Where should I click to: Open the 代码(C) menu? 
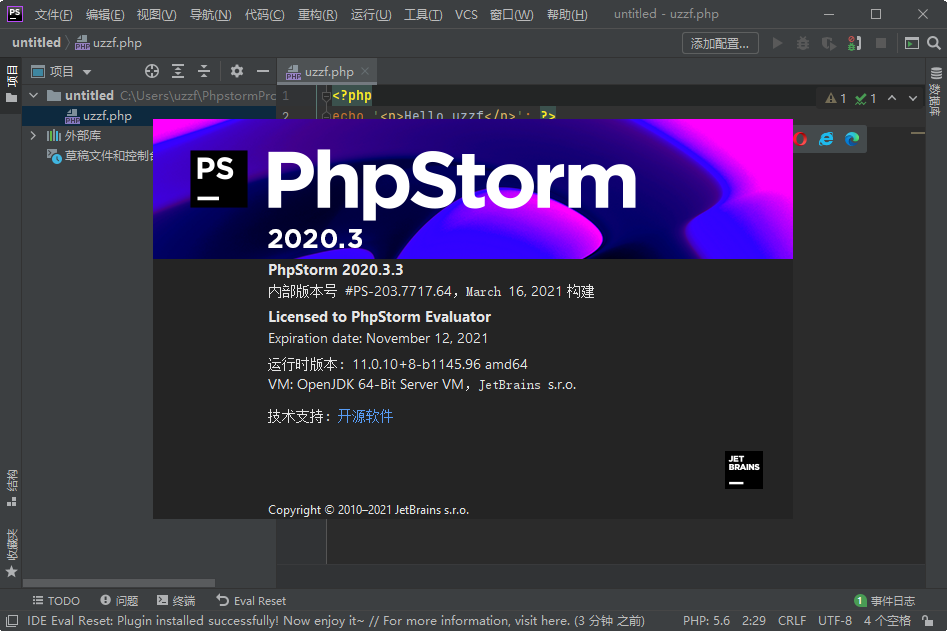[265, 14]
